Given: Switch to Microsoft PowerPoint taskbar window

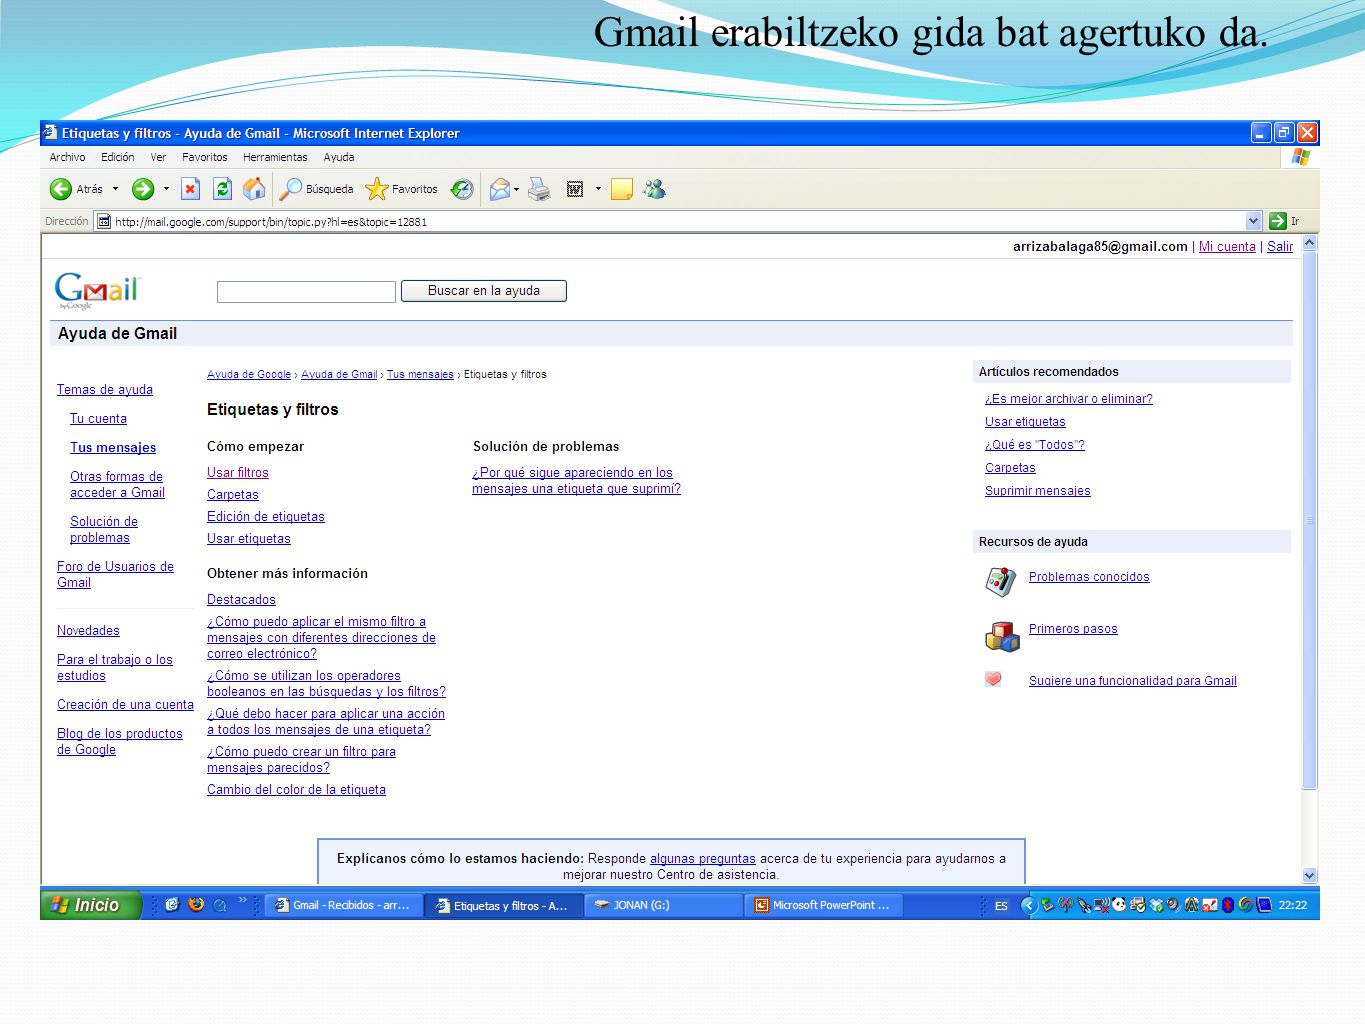Looking at the screenshot, I should coord(823,905).
